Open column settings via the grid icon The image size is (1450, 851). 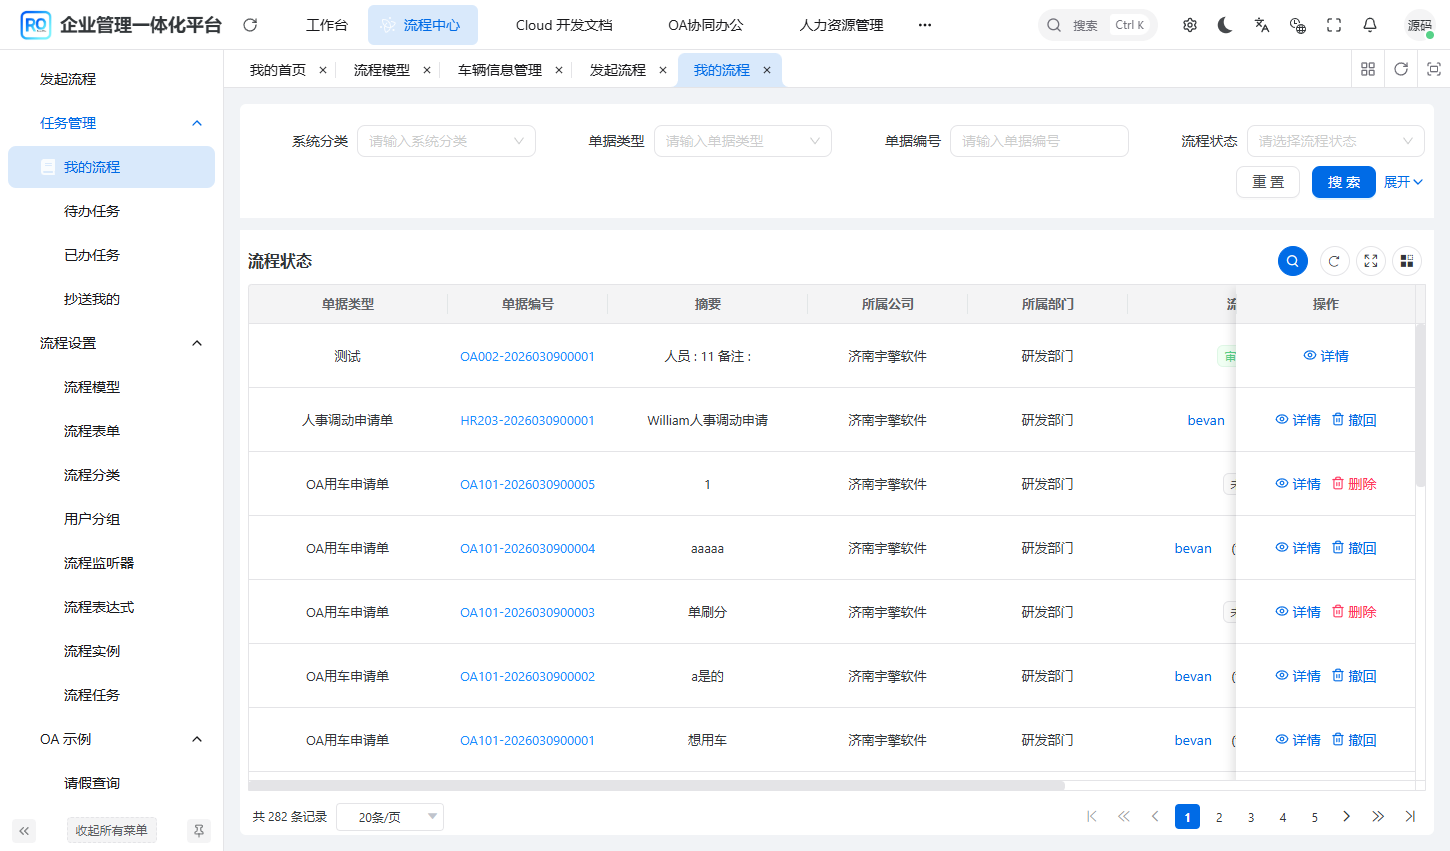coord(1407,261)
